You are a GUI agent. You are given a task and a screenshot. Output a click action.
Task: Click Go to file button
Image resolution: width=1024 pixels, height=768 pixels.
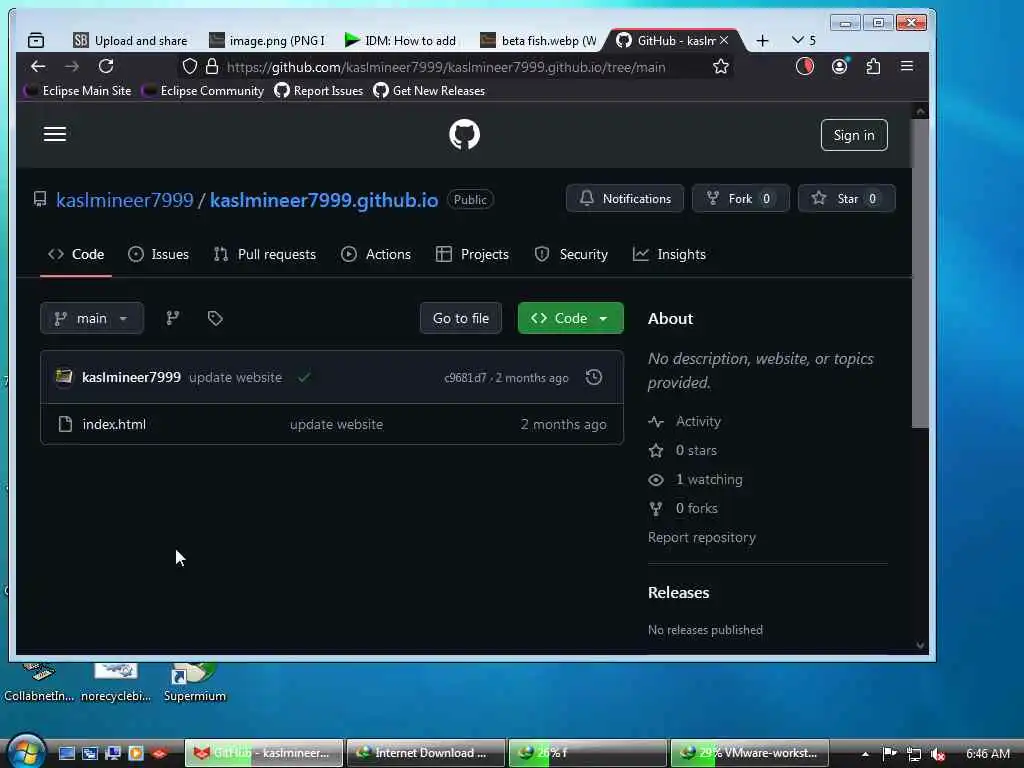[x=461, y=318]
